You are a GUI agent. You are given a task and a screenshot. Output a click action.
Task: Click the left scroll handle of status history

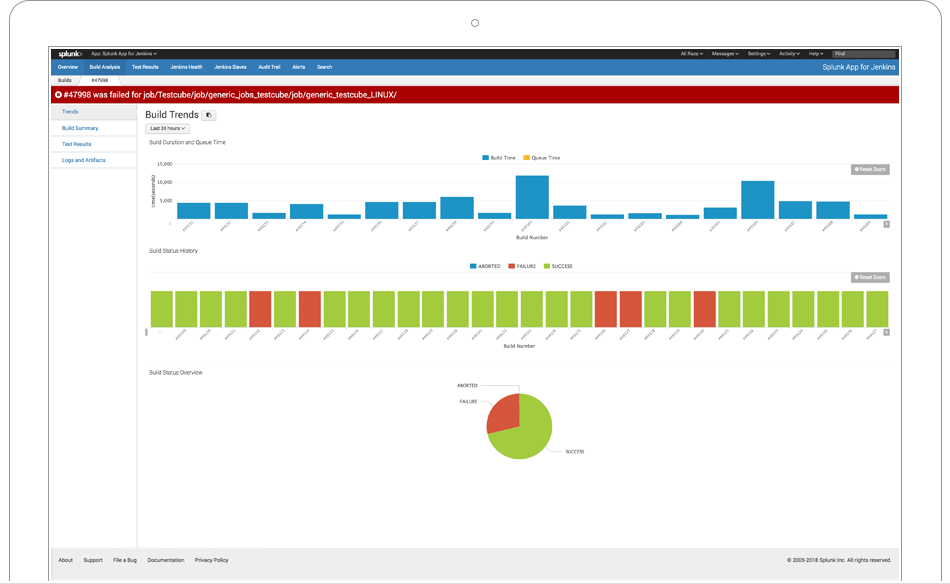click(146, 333)
